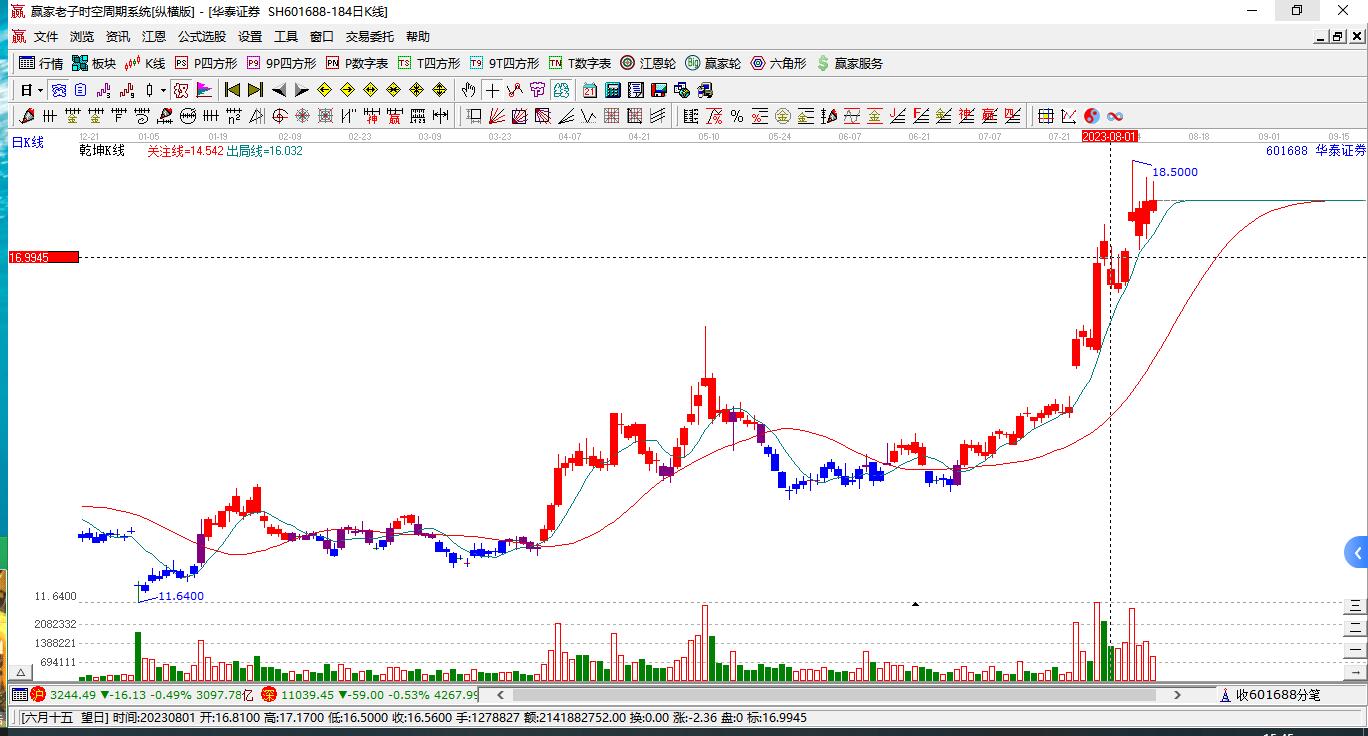Click the 乾坤K线 indicator label
The width and height of the screenshot is (1368, 736).
102,151
